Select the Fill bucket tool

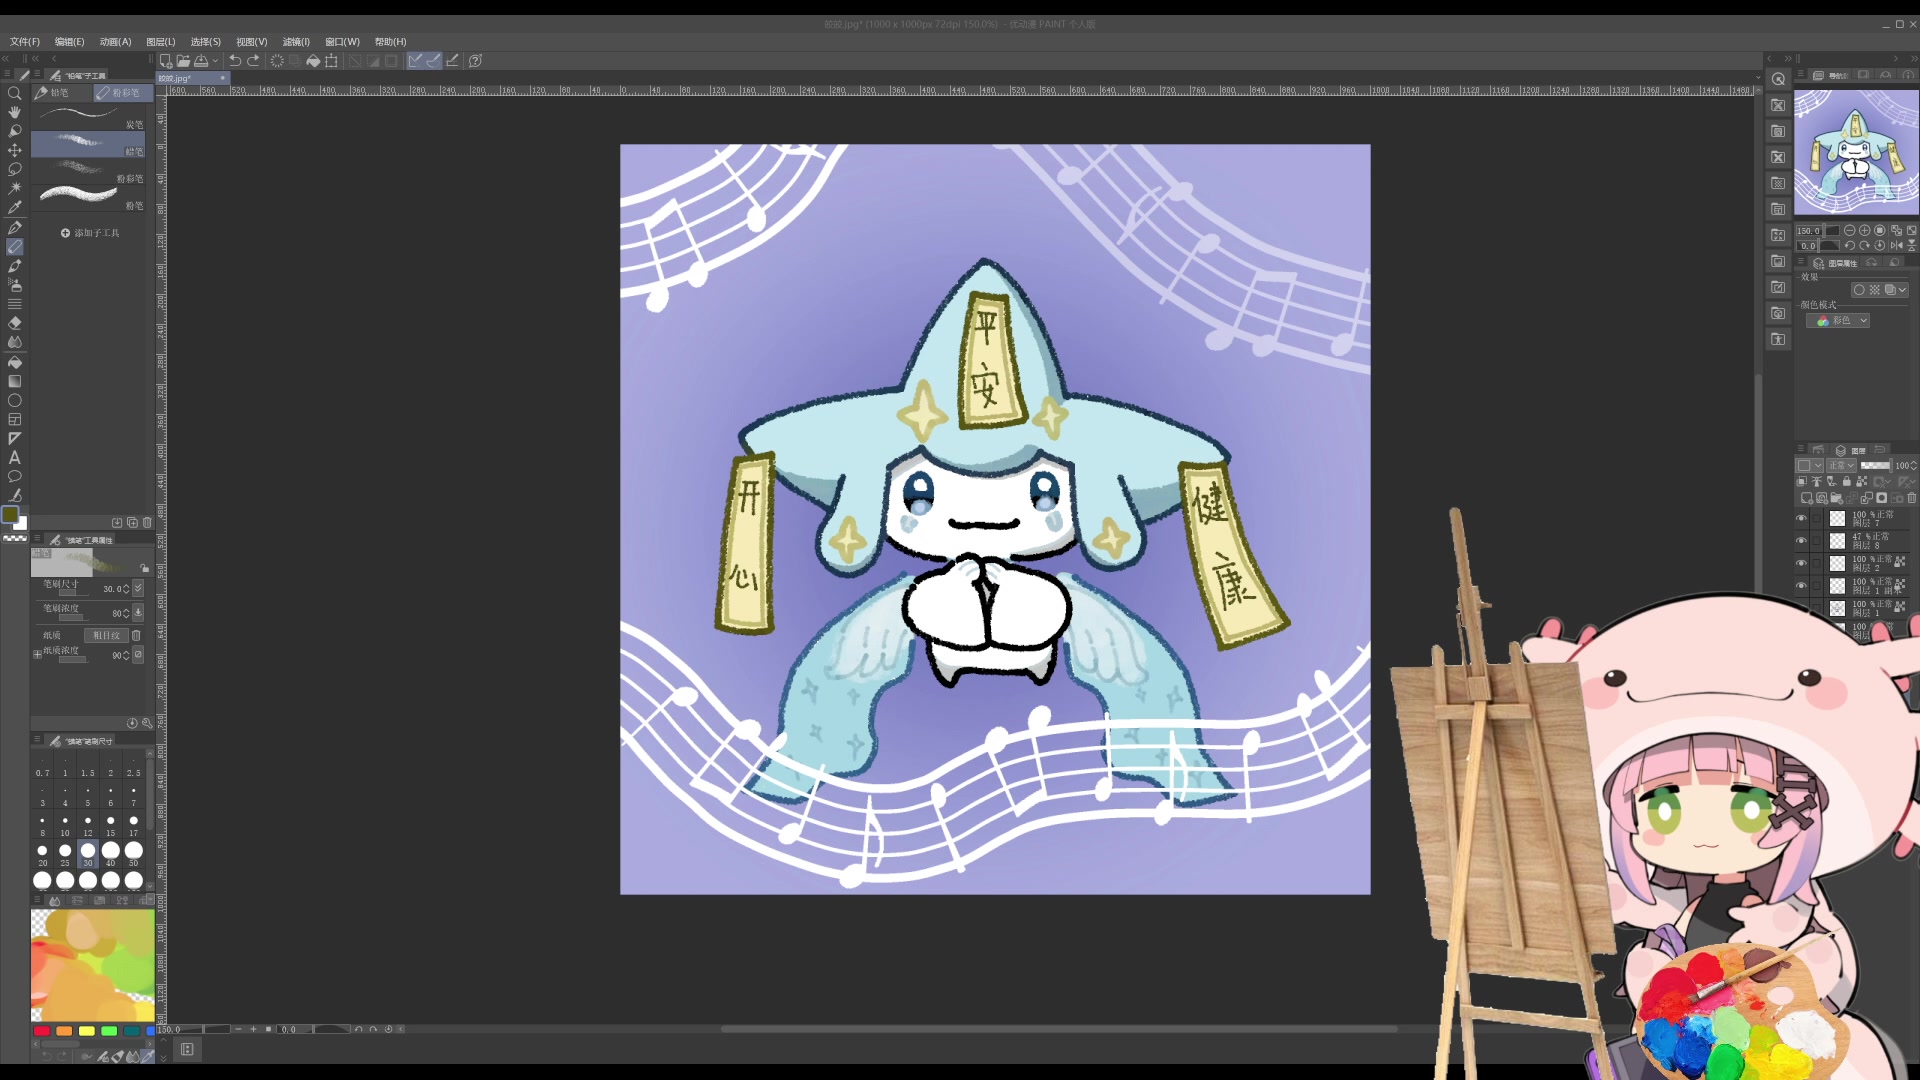(14, 362)
